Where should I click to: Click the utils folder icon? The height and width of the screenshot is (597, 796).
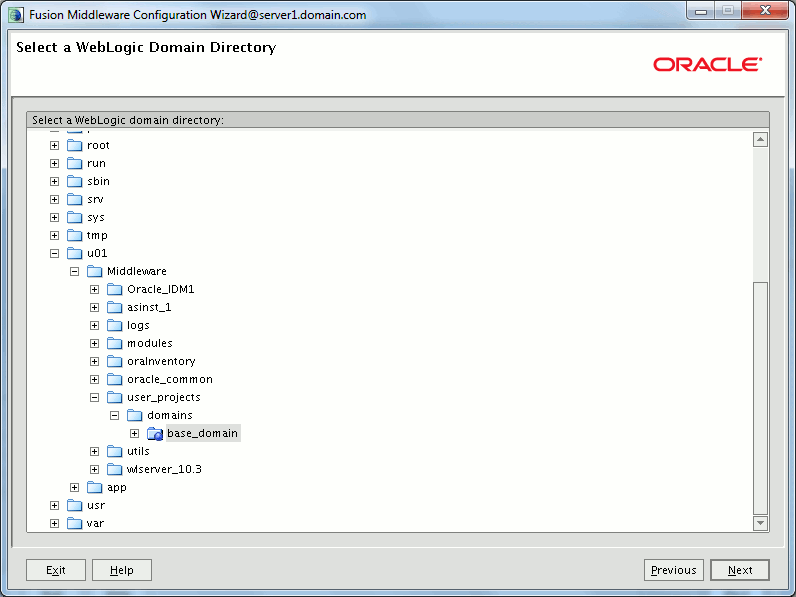[x=115, y=451]
